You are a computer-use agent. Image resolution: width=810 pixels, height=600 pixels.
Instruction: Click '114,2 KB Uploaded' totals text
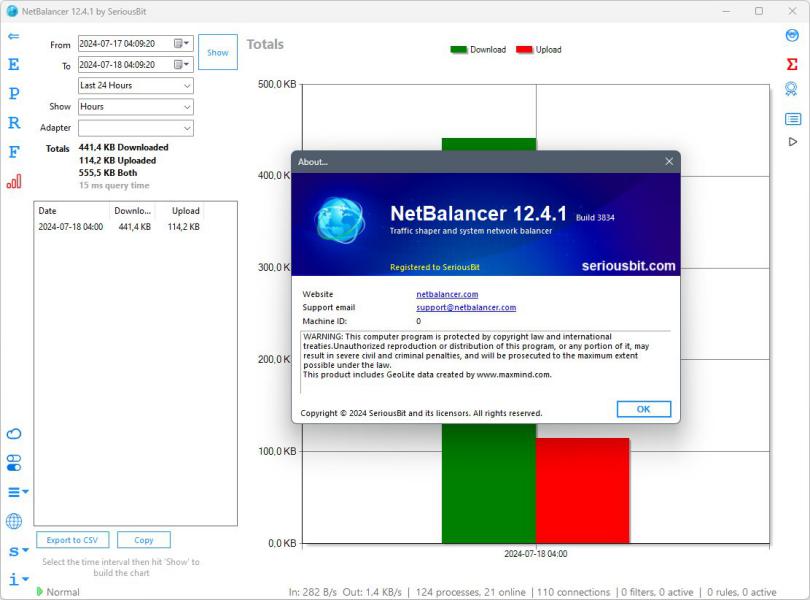point(117,161)
